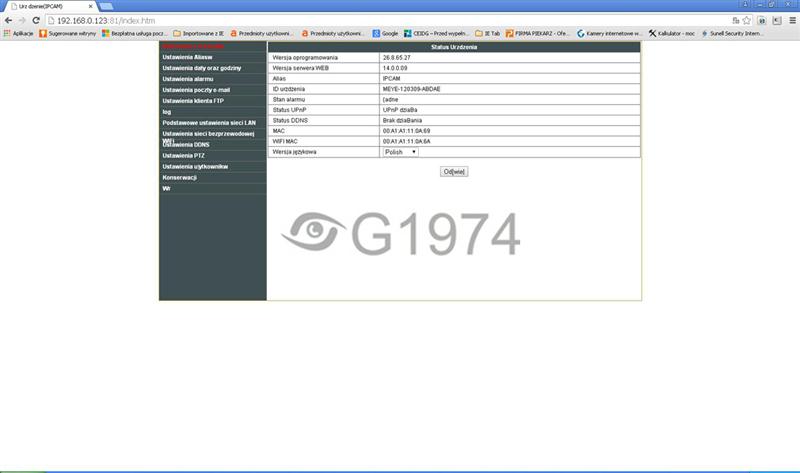Open the IE Tab bookmarks folder
The height and width of the screenshot is (473, 800).
click(x=487, y=33)
